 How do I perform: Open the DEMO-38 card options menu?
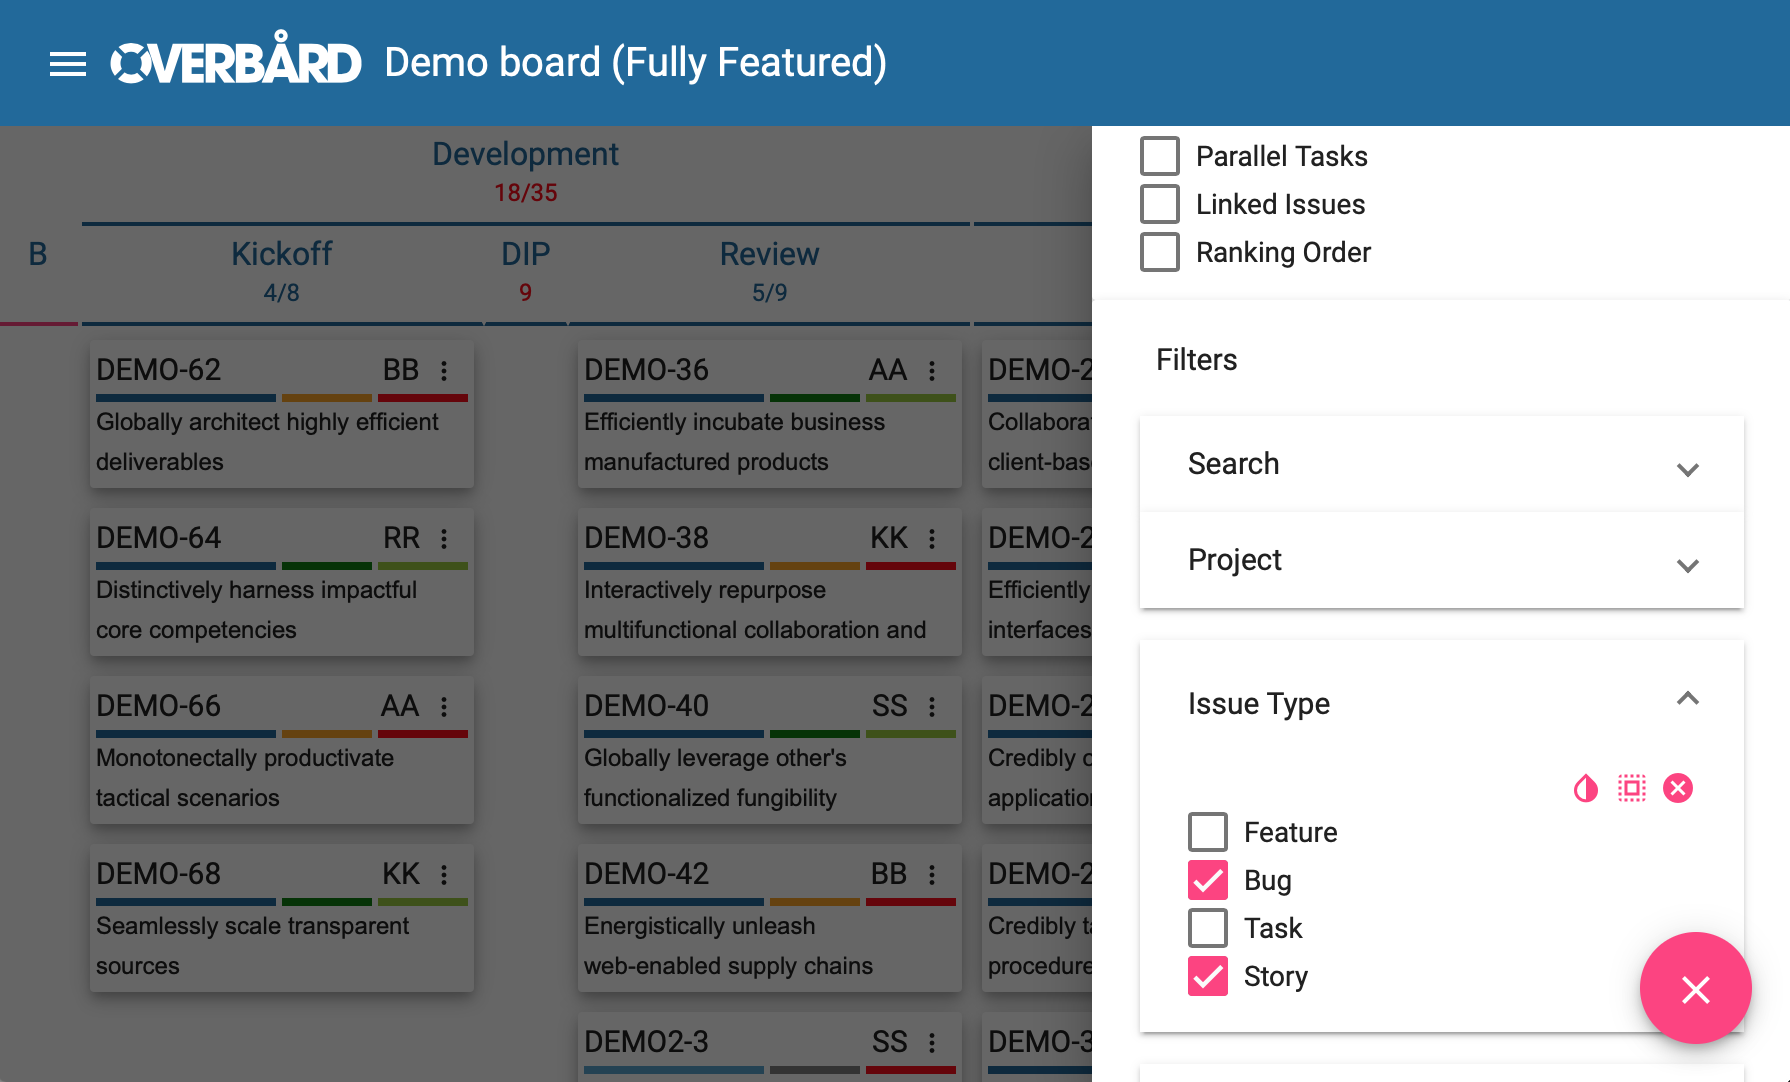(x=932, y=539)
